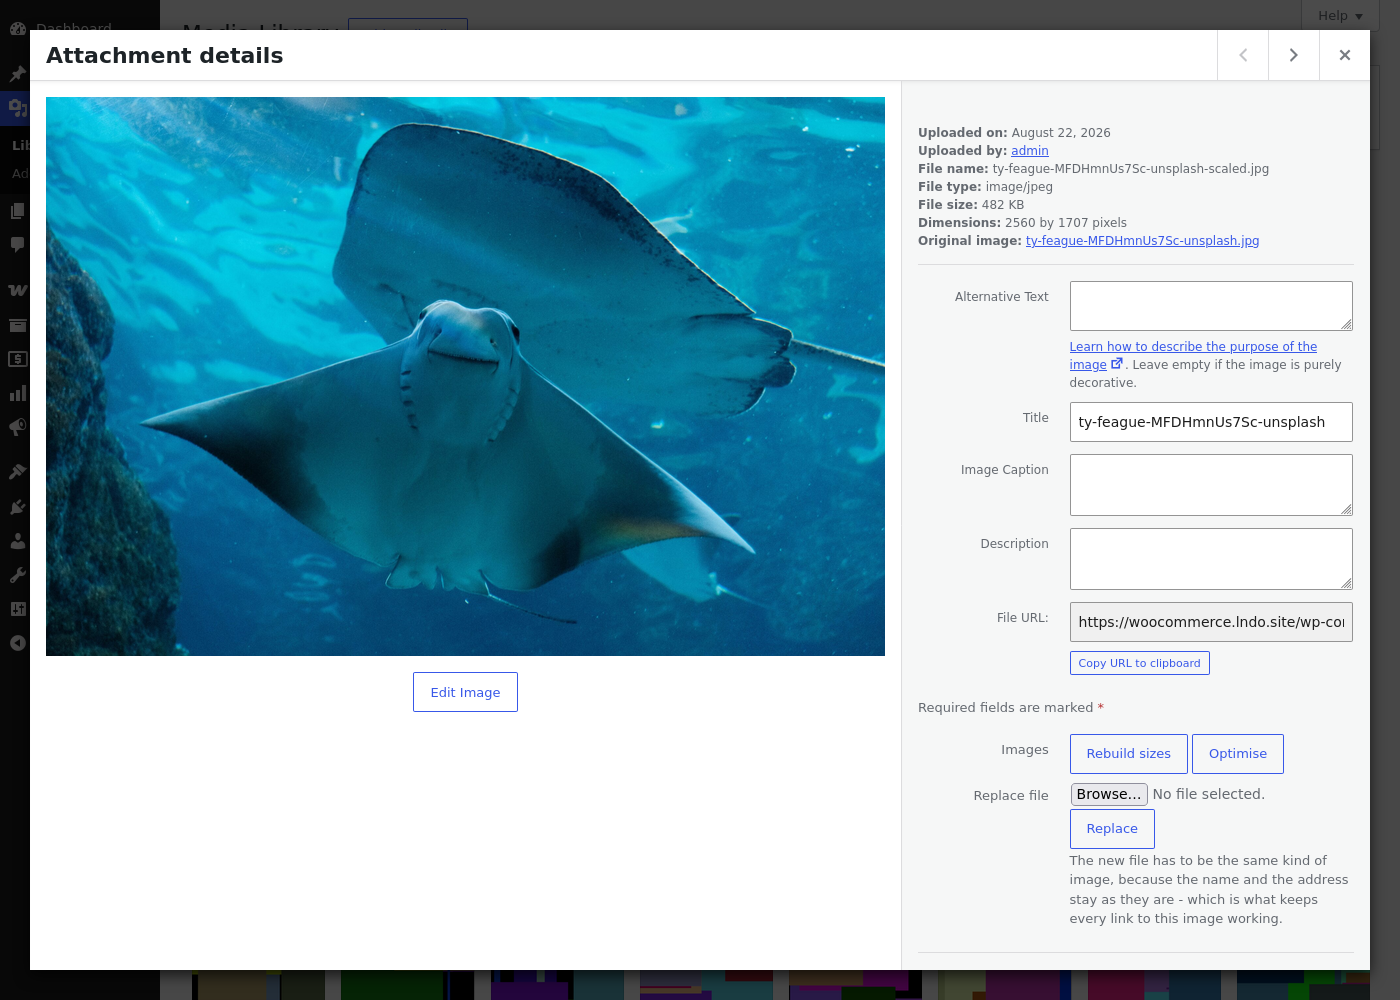Open the original image file link

[1142, 241]
